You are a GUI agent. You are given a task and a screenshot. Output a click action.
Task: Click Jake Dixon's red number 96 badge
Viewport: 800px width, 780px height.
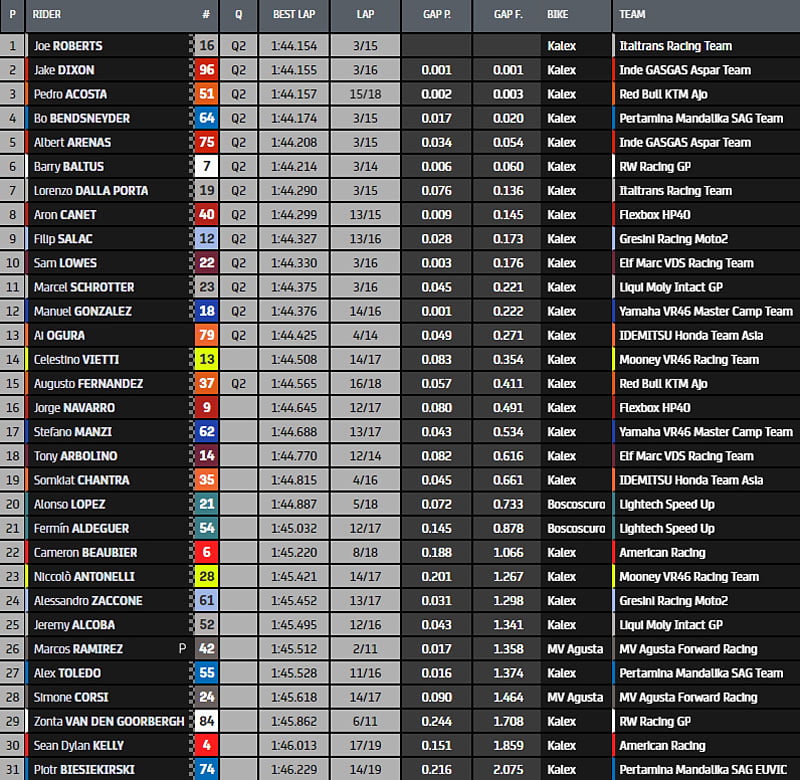[206, 70]
